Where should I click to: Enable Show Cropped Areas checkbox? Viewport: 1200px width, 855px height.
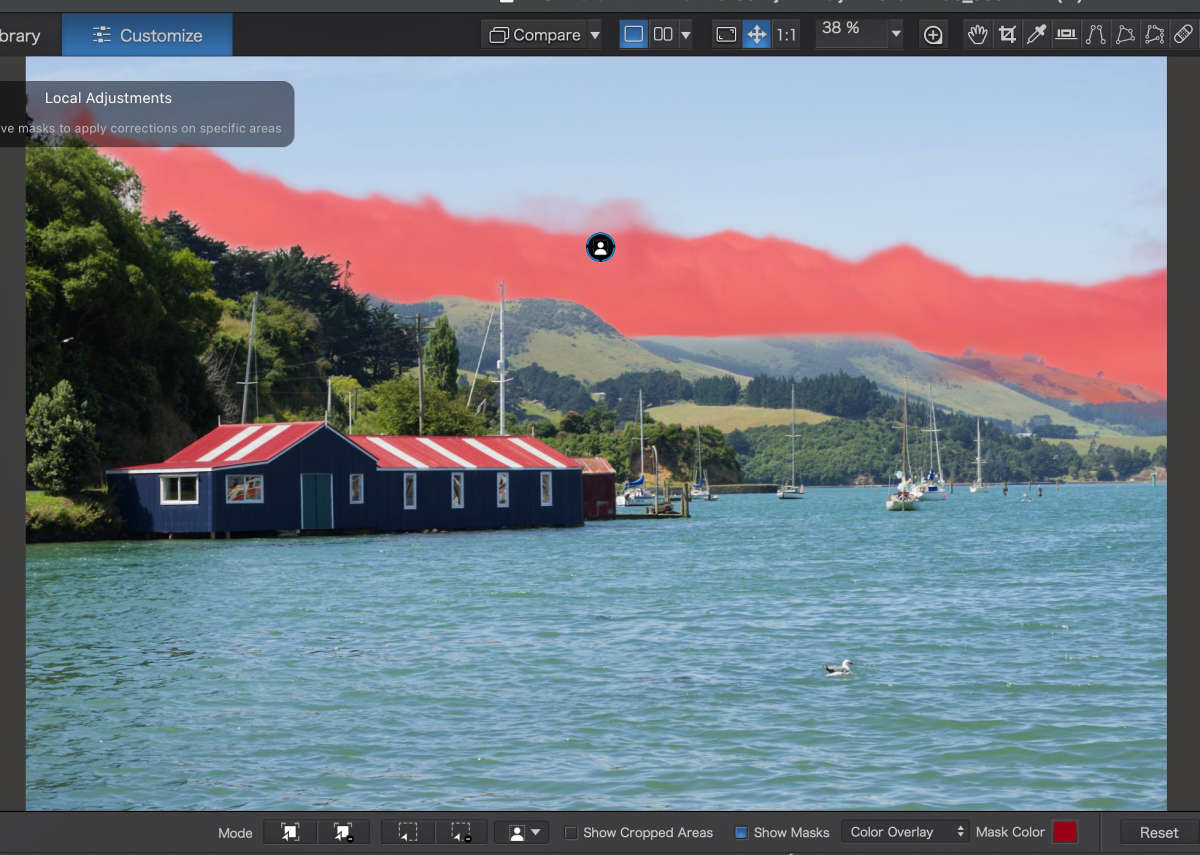[571, 832]
